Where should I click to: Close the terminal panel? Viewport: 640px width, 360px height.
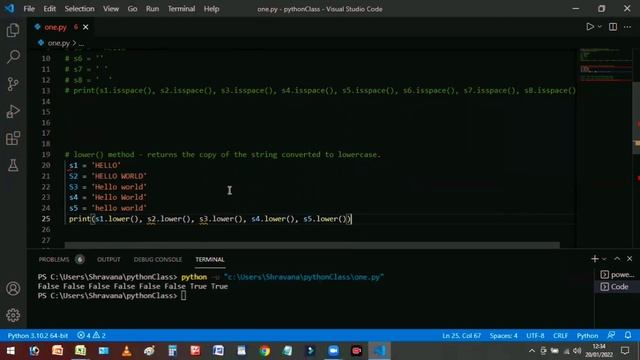(629, 259)
